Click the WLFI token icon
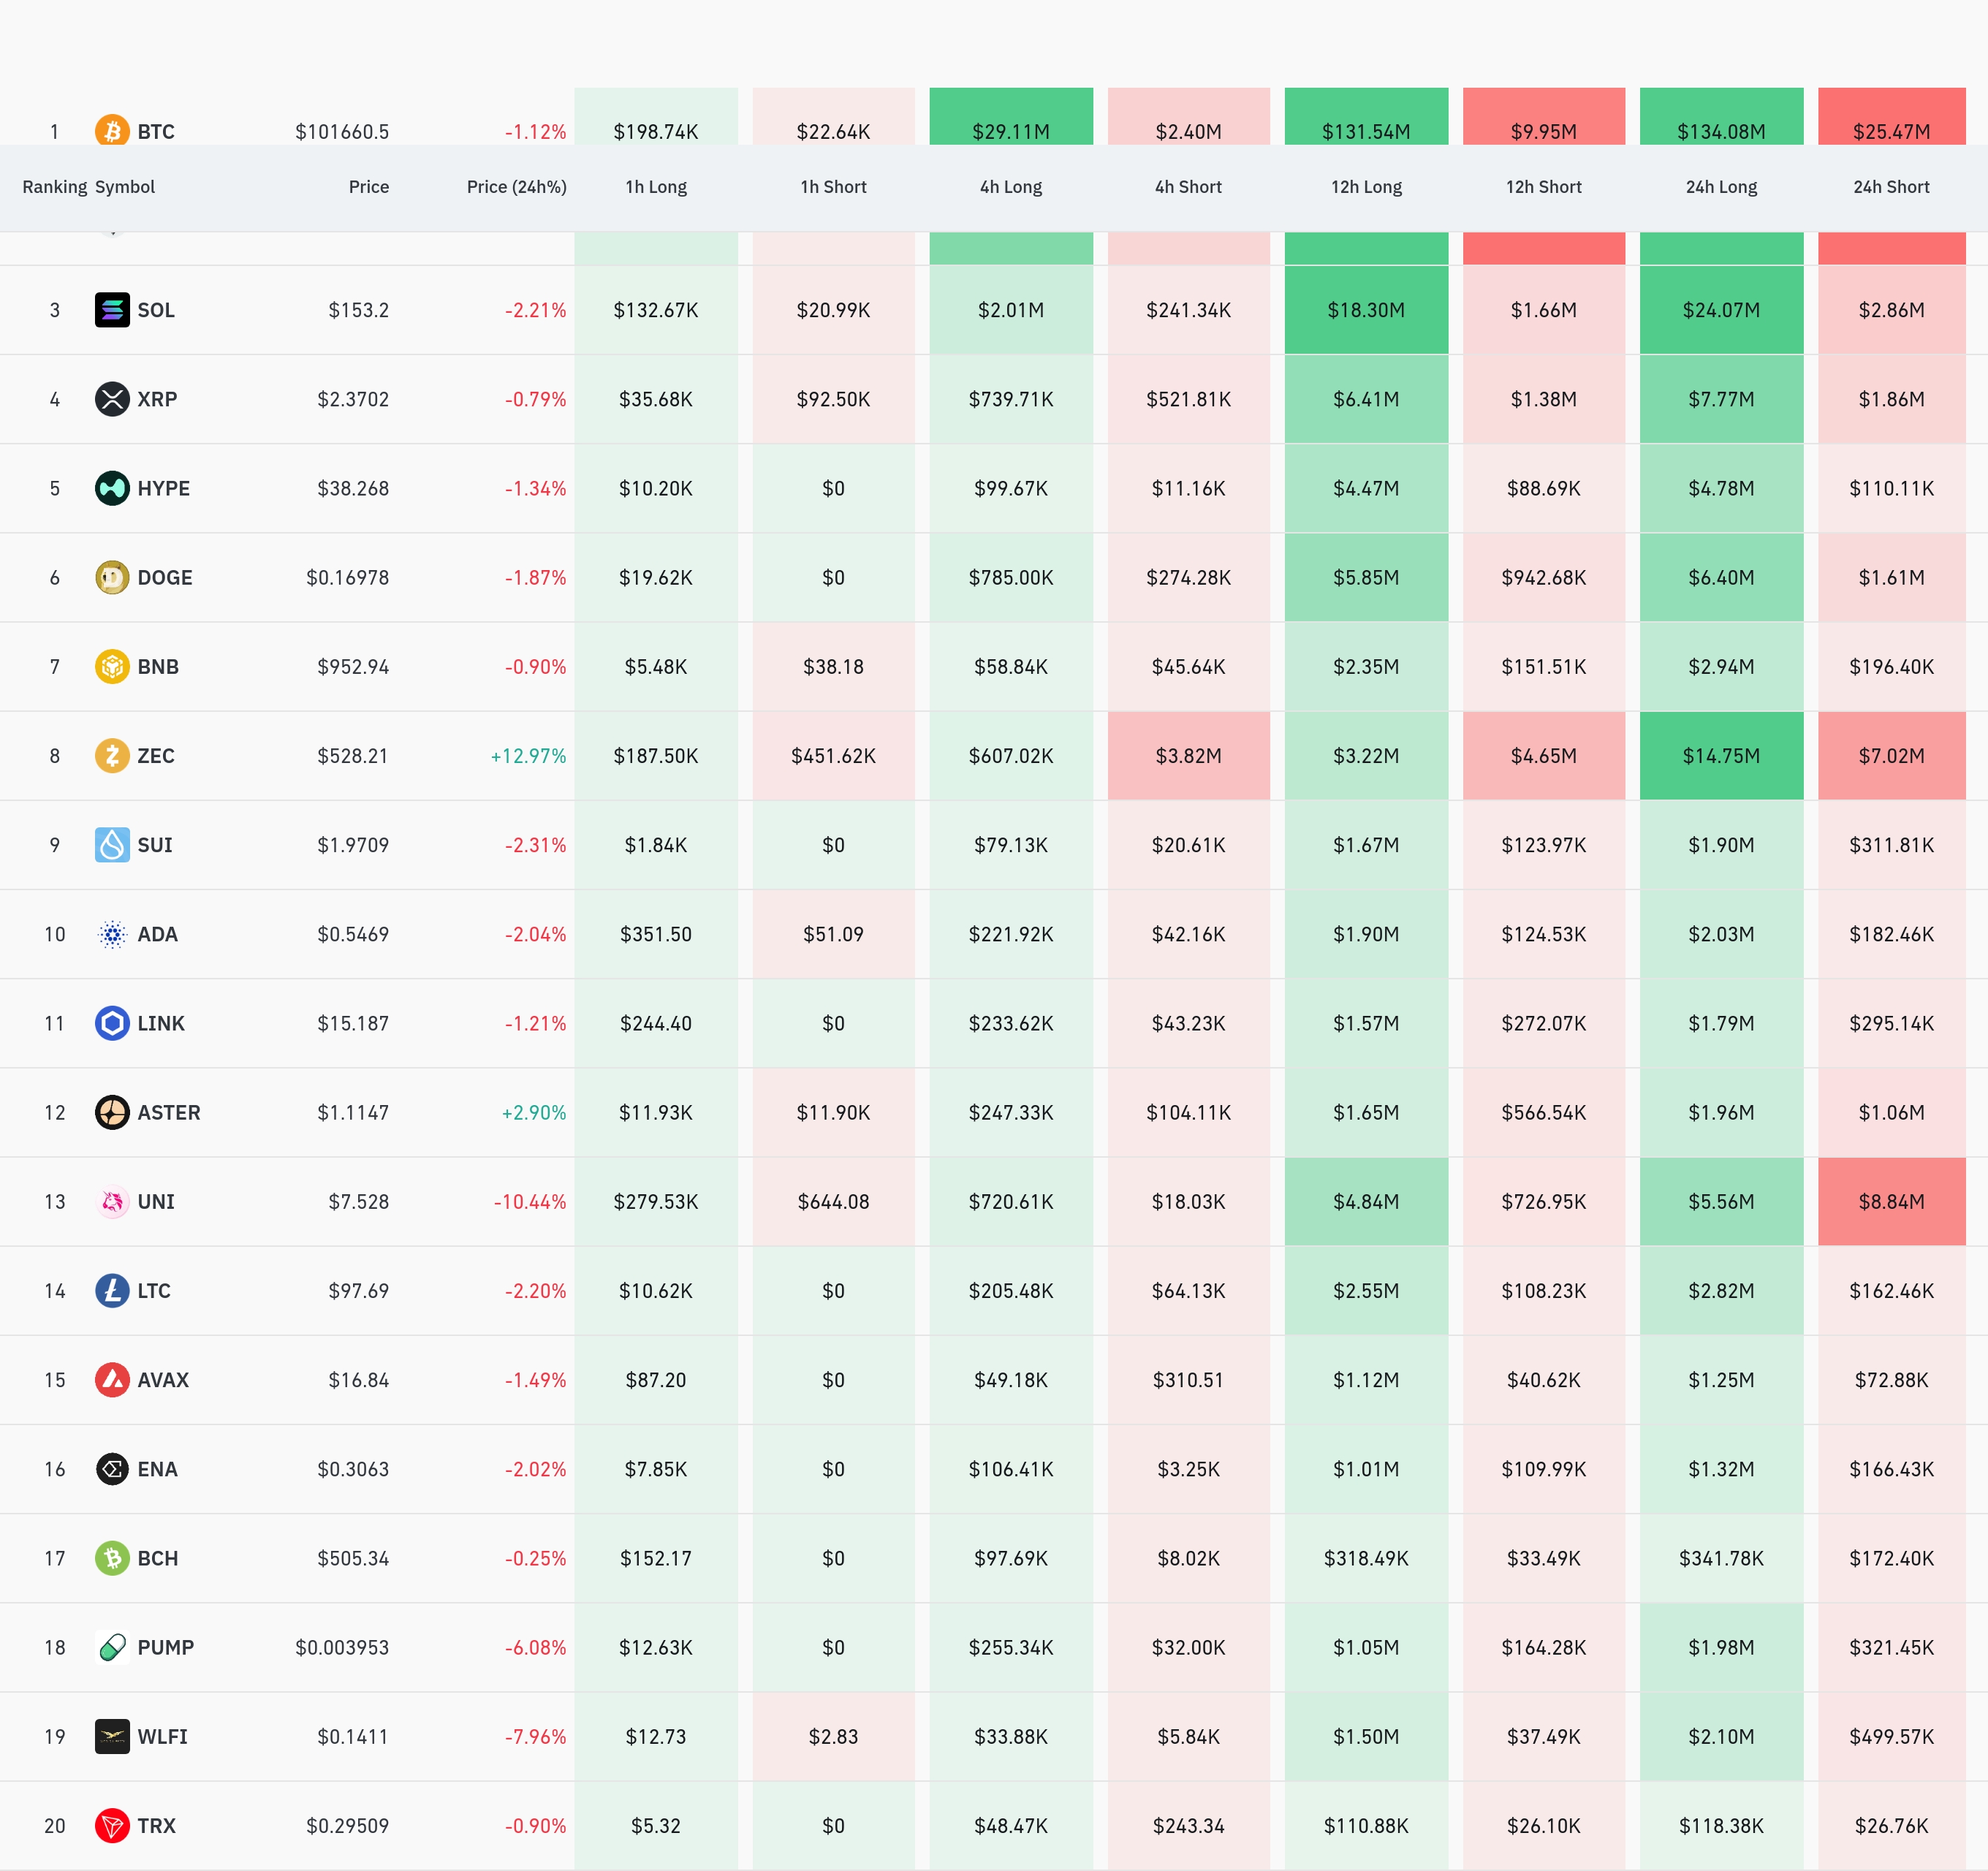 [x=112, y=1736]
